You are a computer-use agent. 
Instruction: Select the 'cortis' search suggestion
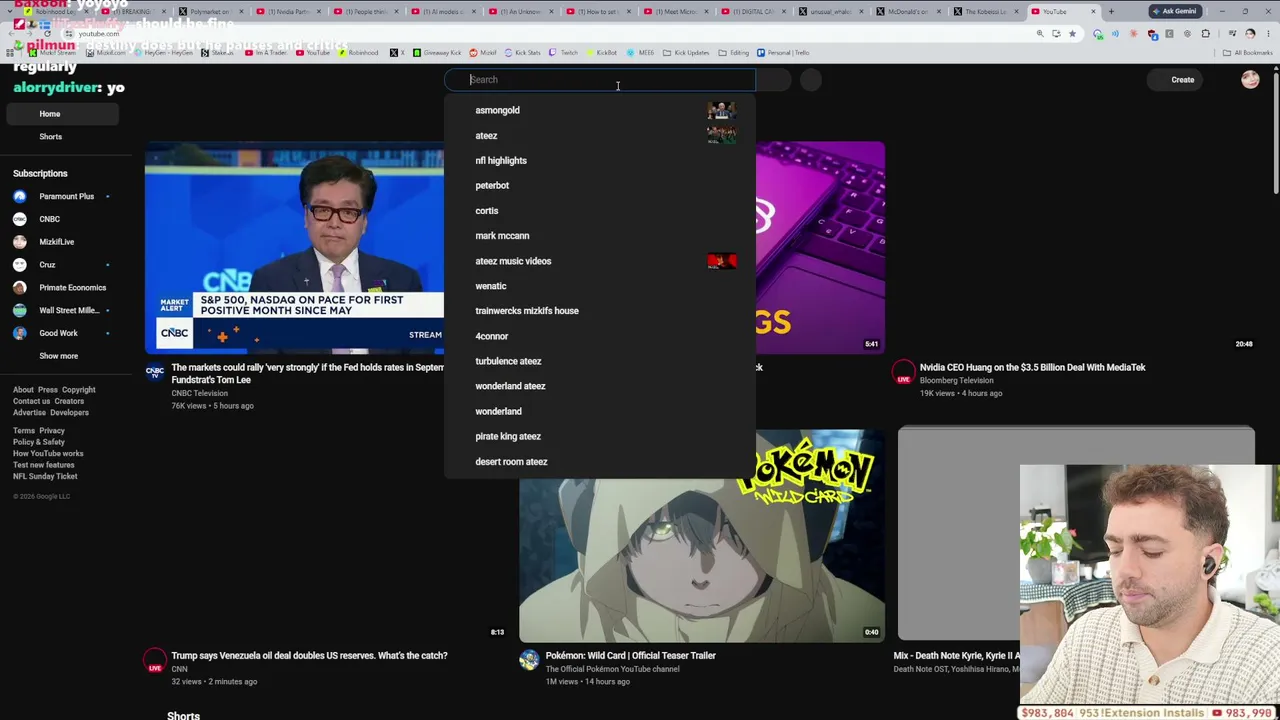tap(600, 211)
